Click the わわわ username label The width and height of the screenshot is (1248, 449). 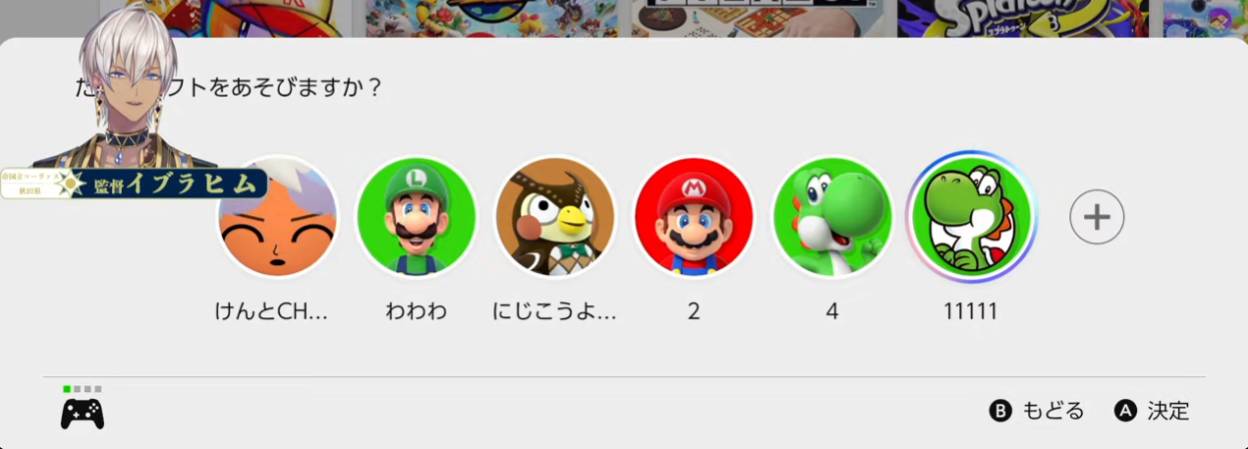[416, 312]
